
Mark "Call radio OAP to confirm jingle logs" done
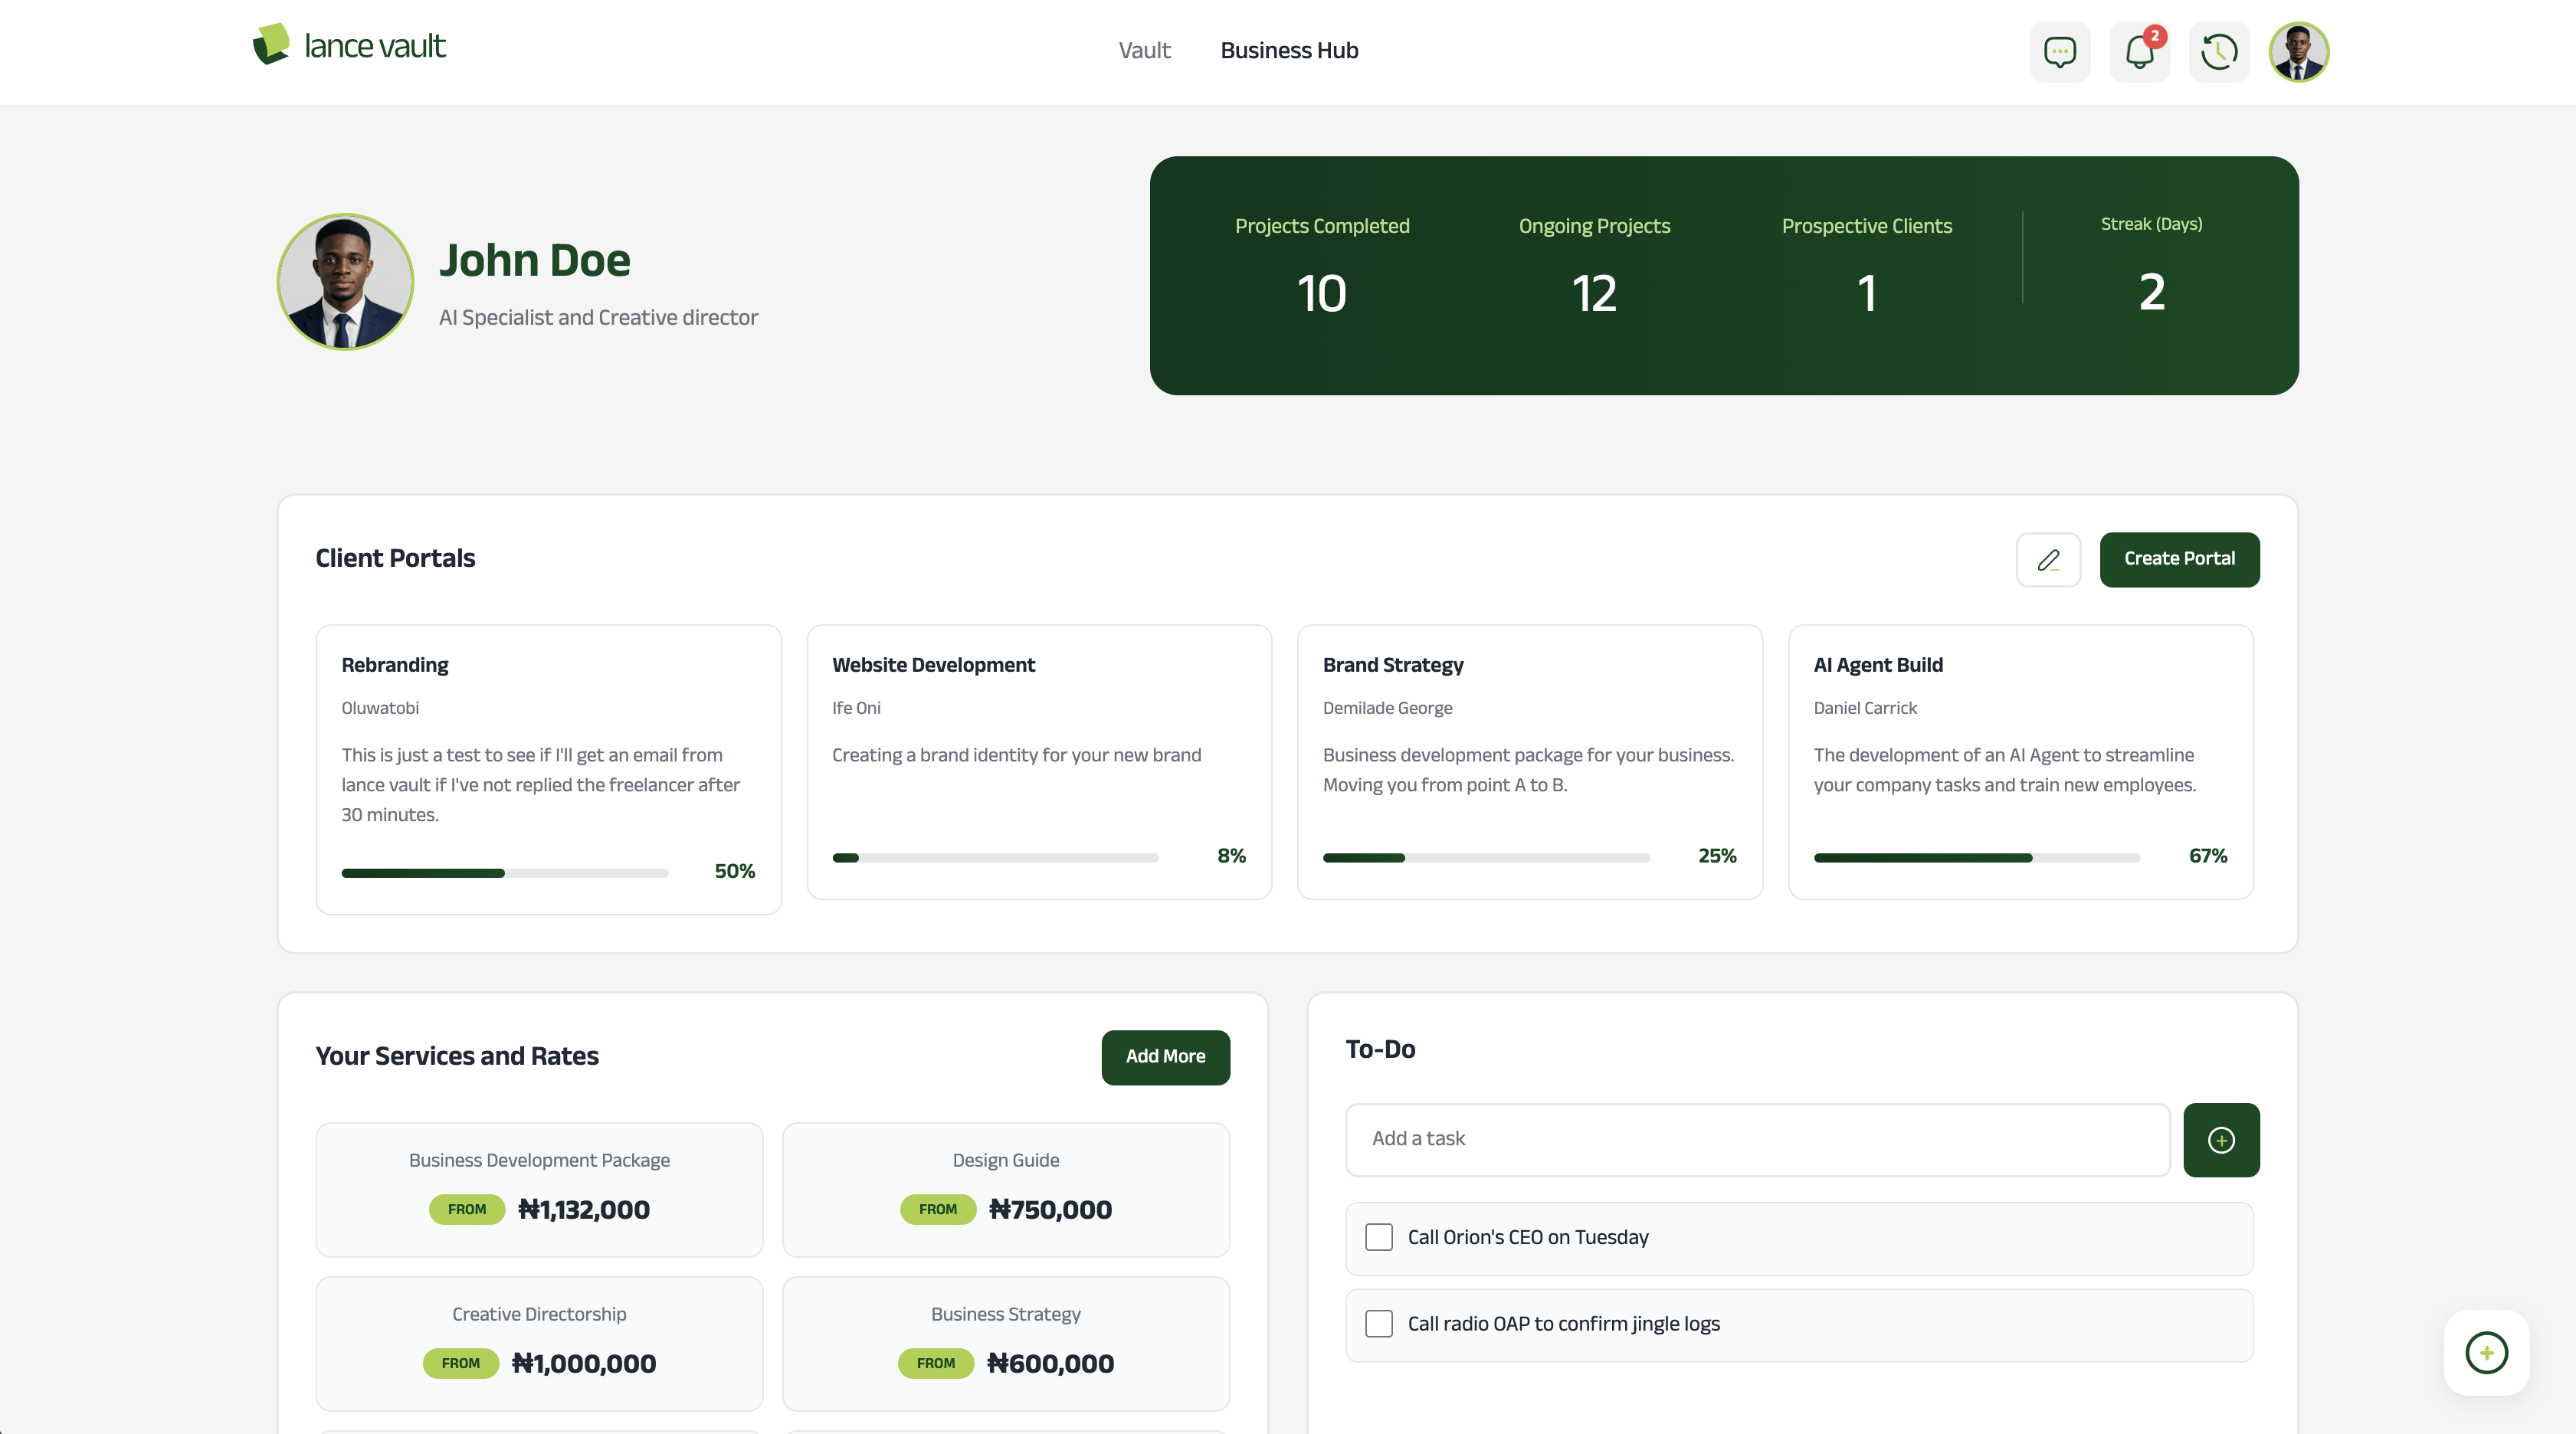pyautogui.click(x=1378, y=1323)
